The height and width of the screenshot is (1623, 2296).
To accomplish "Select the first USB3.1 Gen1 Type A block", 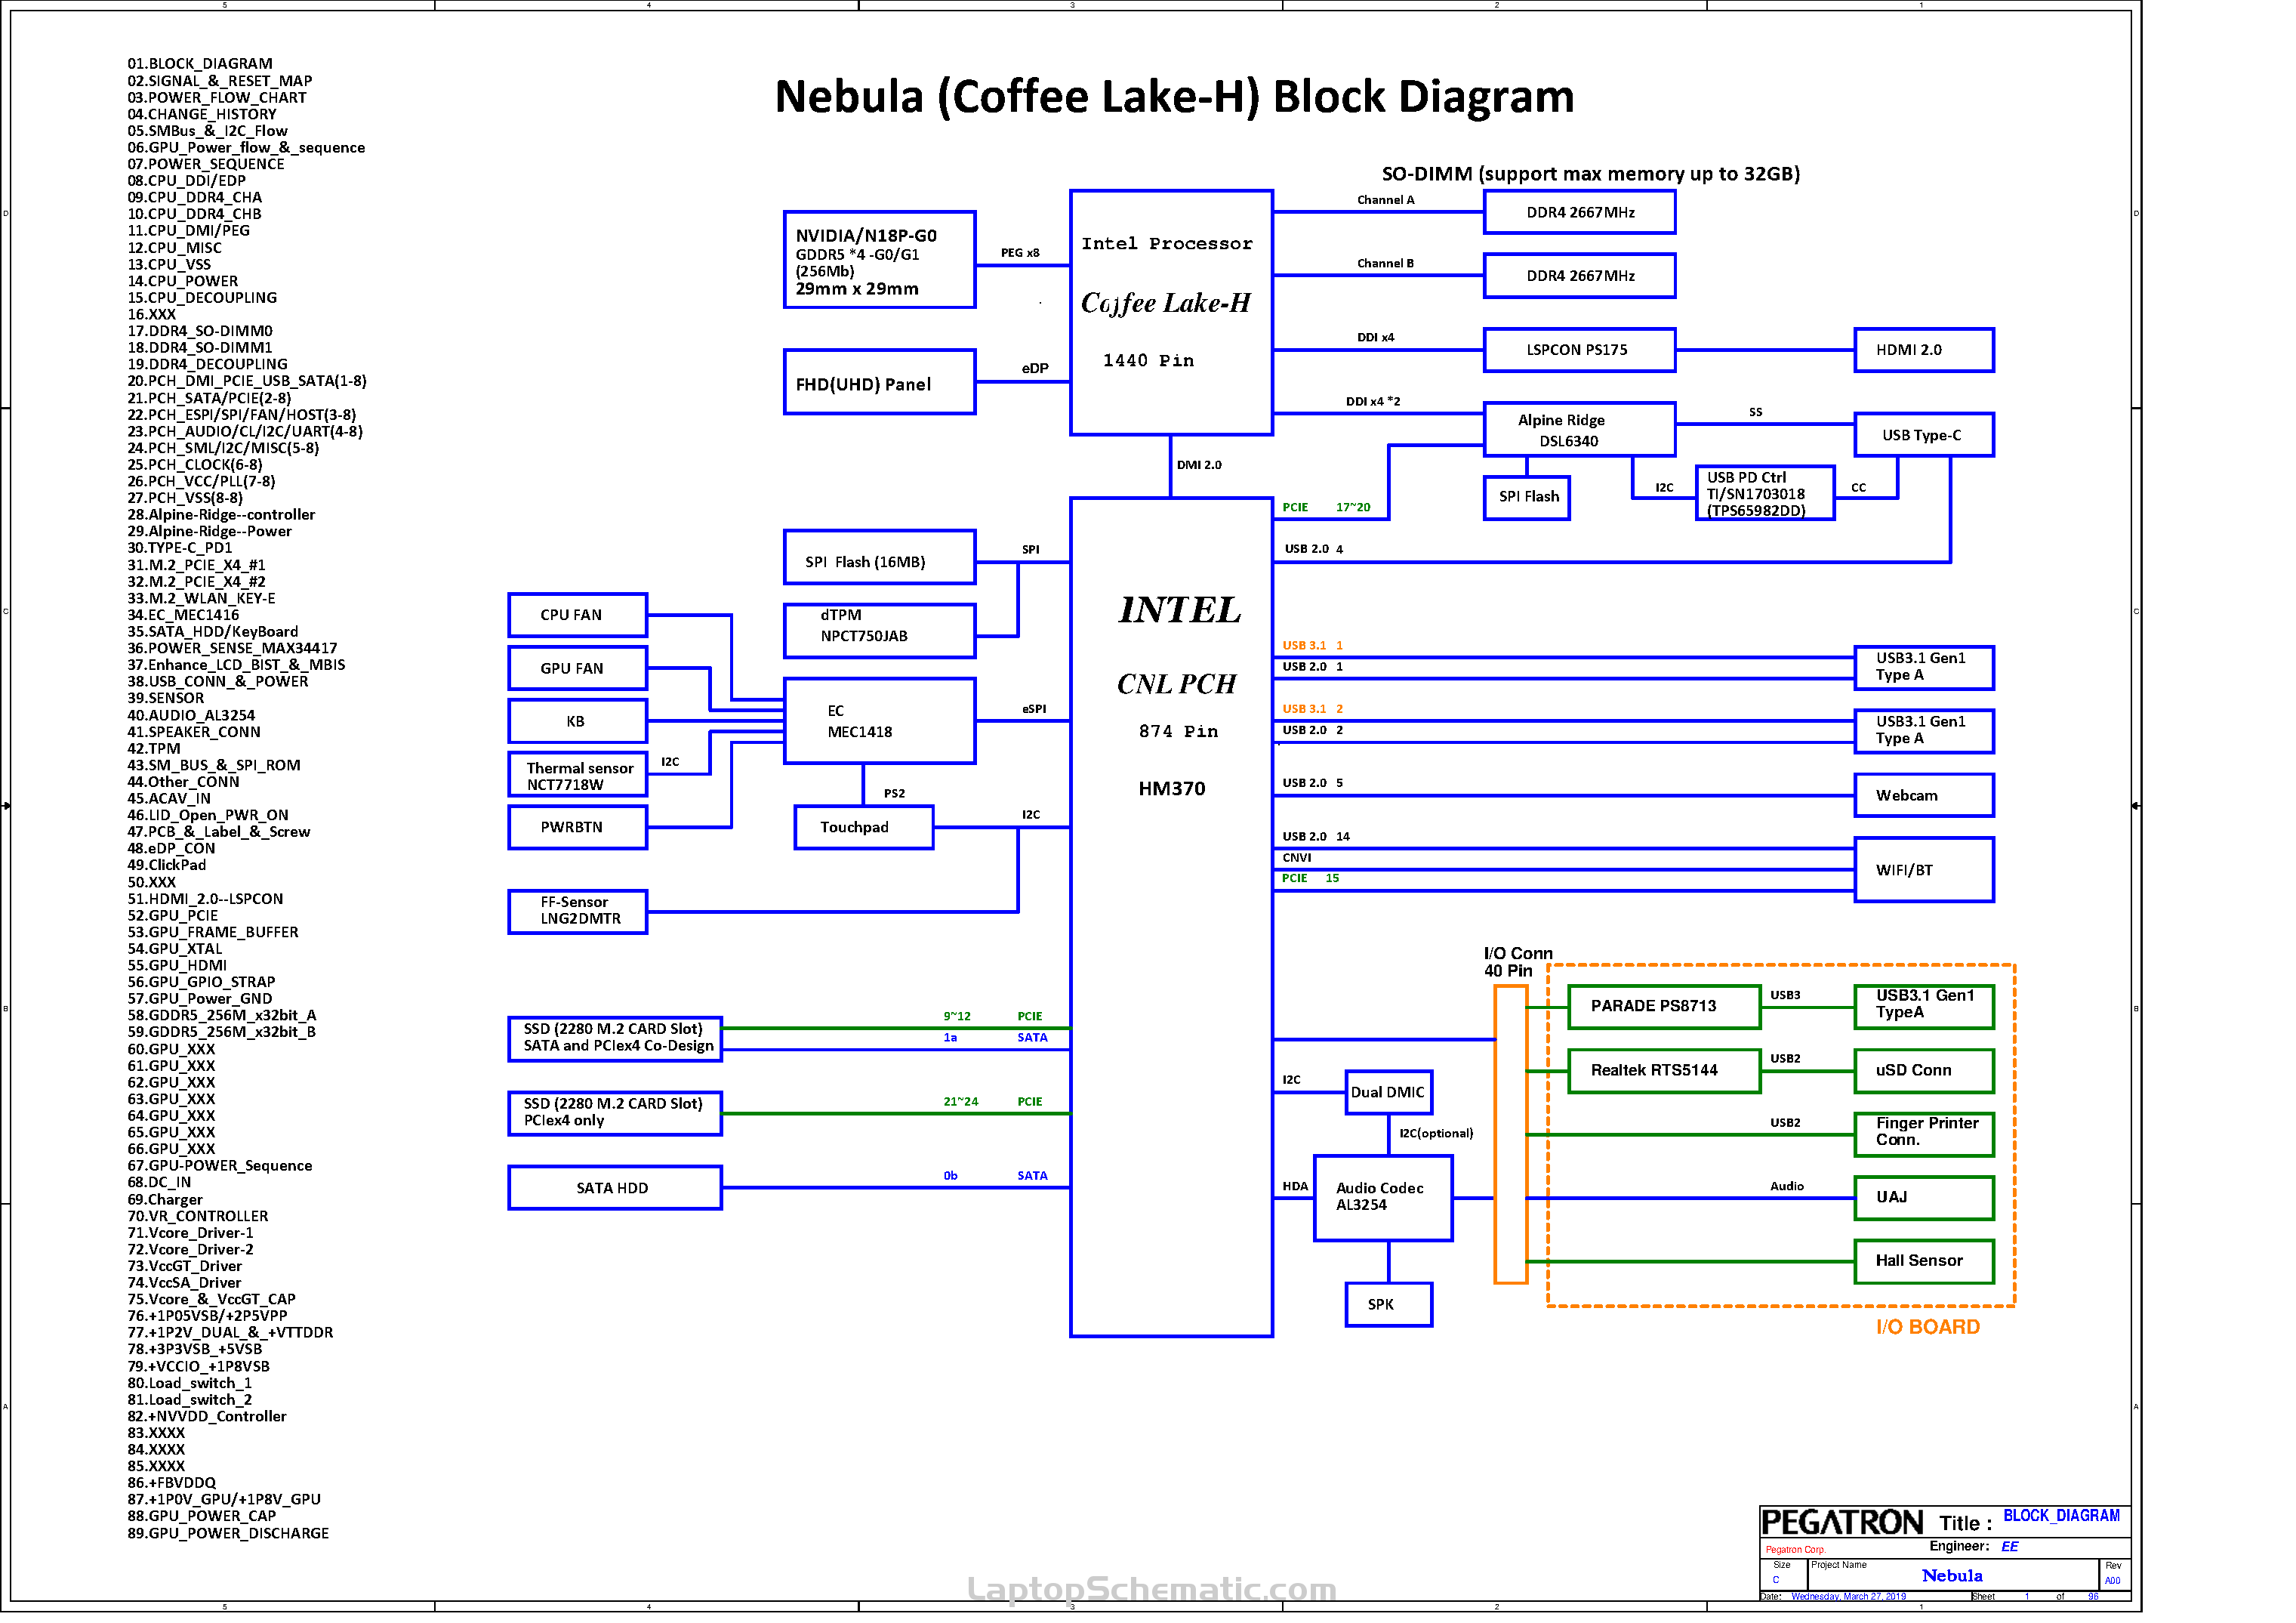I will 1925,669.
